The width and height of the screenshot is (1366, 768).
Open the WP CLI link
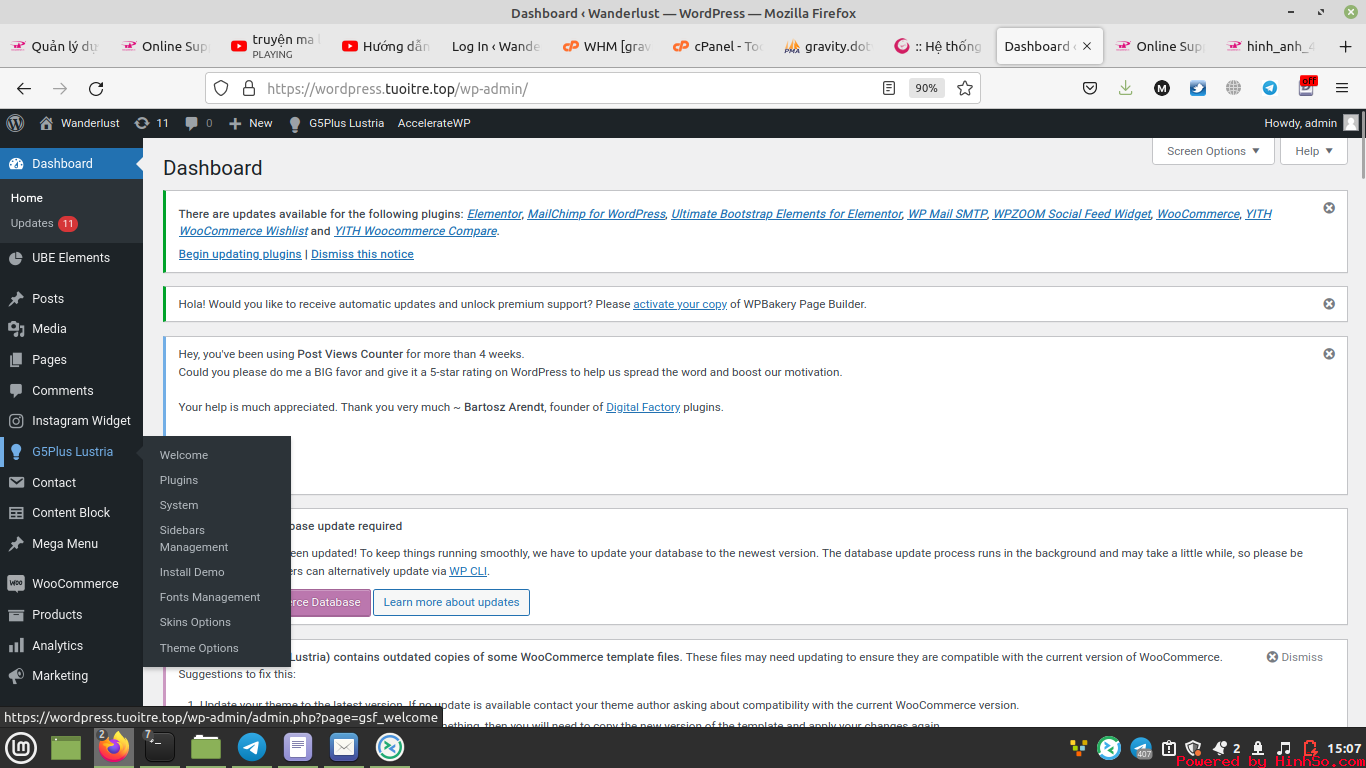pyautogui.click(x=468, y=571)
